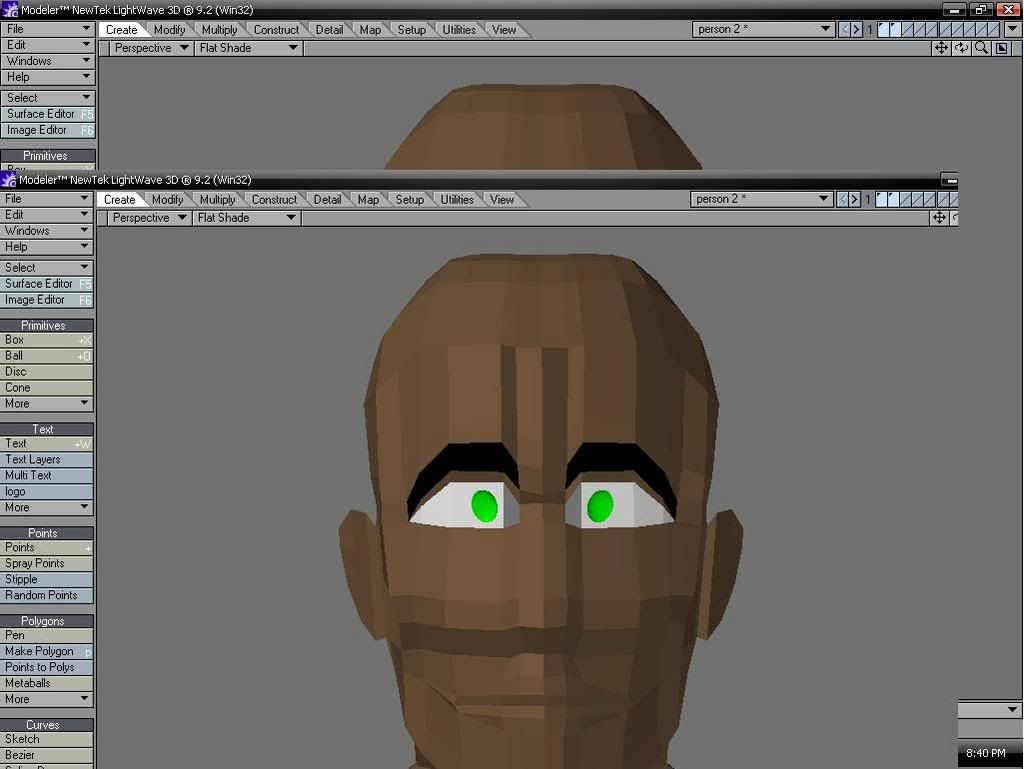Viewport: 1024px width, 769px height.
Task: Open Select menu in front window
Action: (x=47, y=268)
